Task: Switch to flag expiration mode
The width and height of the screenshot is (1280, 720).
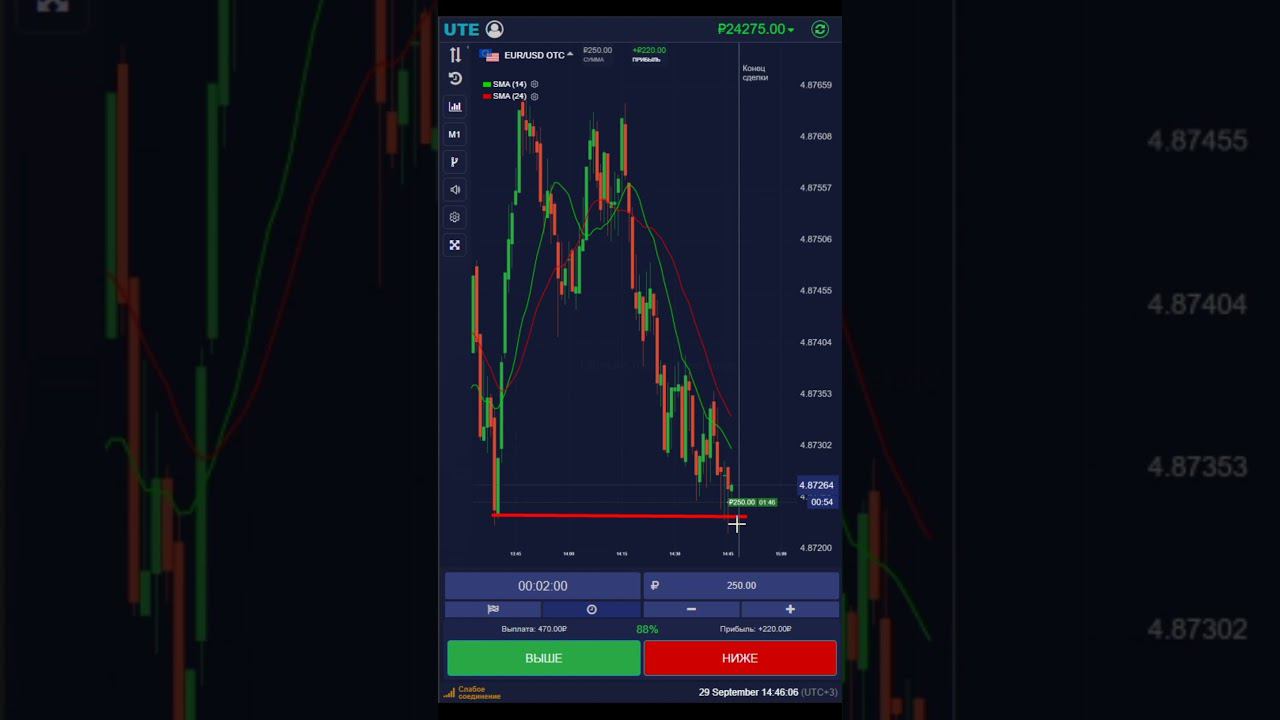Action: 493,609
